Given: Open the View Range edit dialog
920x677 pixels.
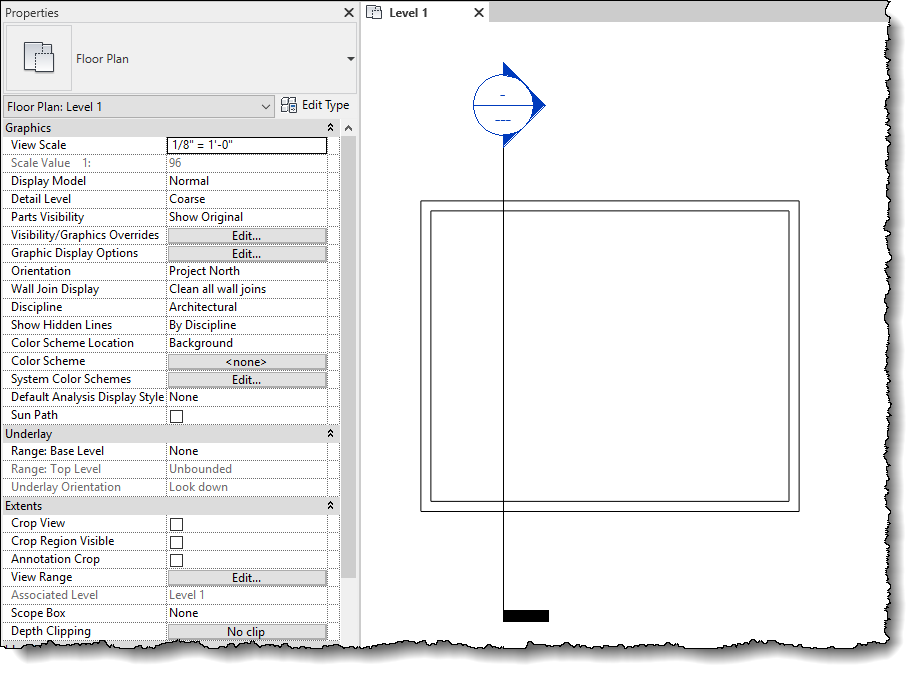Looking at the screenshot, I should point(246,577).
